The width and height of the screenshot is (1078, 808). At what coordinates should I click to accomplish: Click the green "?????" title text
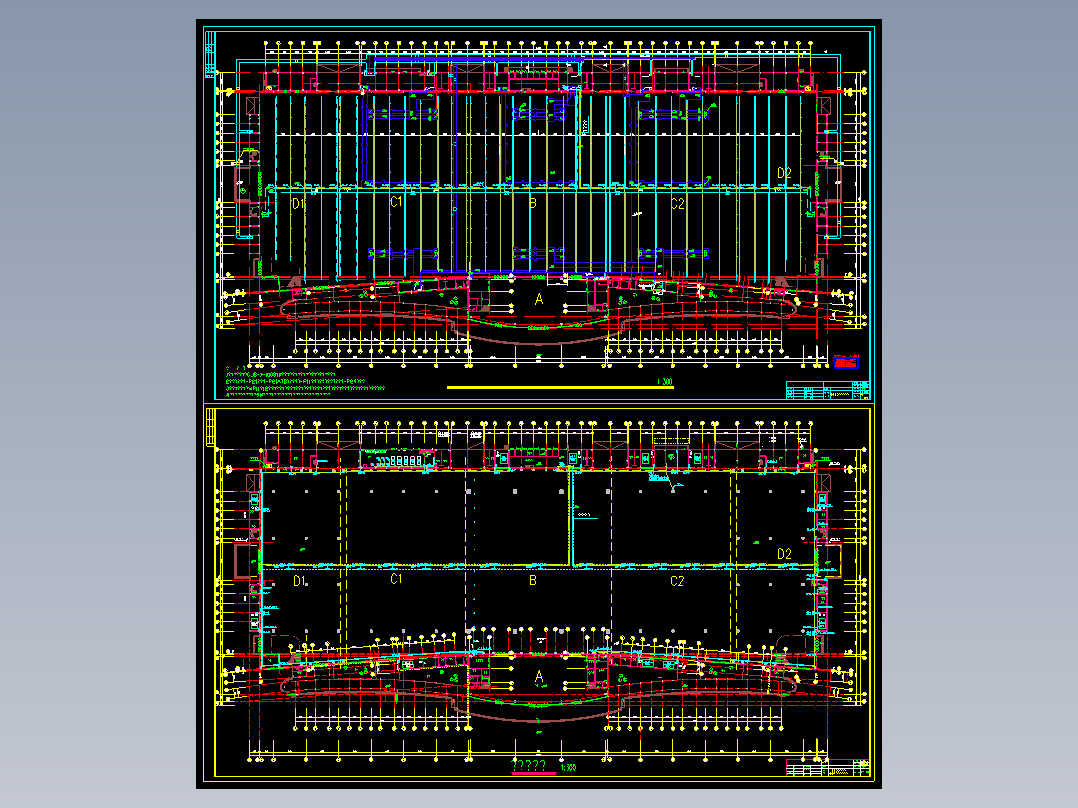point(529,765)
